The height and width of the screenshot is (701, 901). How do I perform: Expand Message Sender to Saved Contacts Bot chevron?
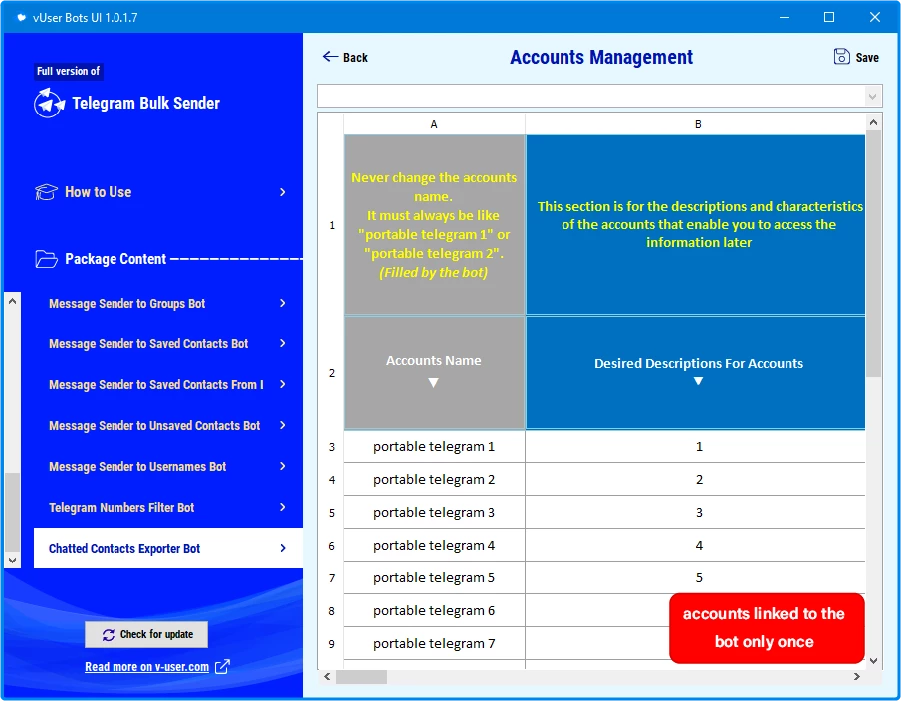(282, 343)
